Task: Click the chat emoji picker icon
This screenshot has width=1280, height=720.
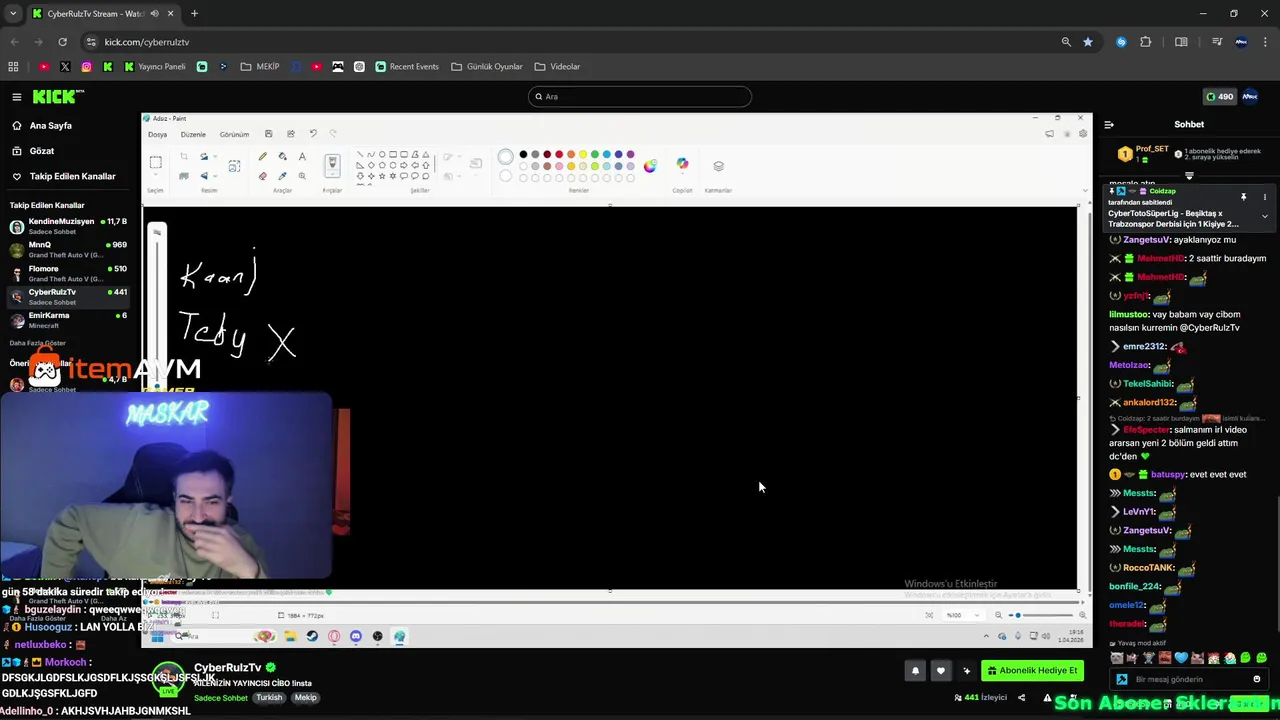Action: (x=1257, y=679)
